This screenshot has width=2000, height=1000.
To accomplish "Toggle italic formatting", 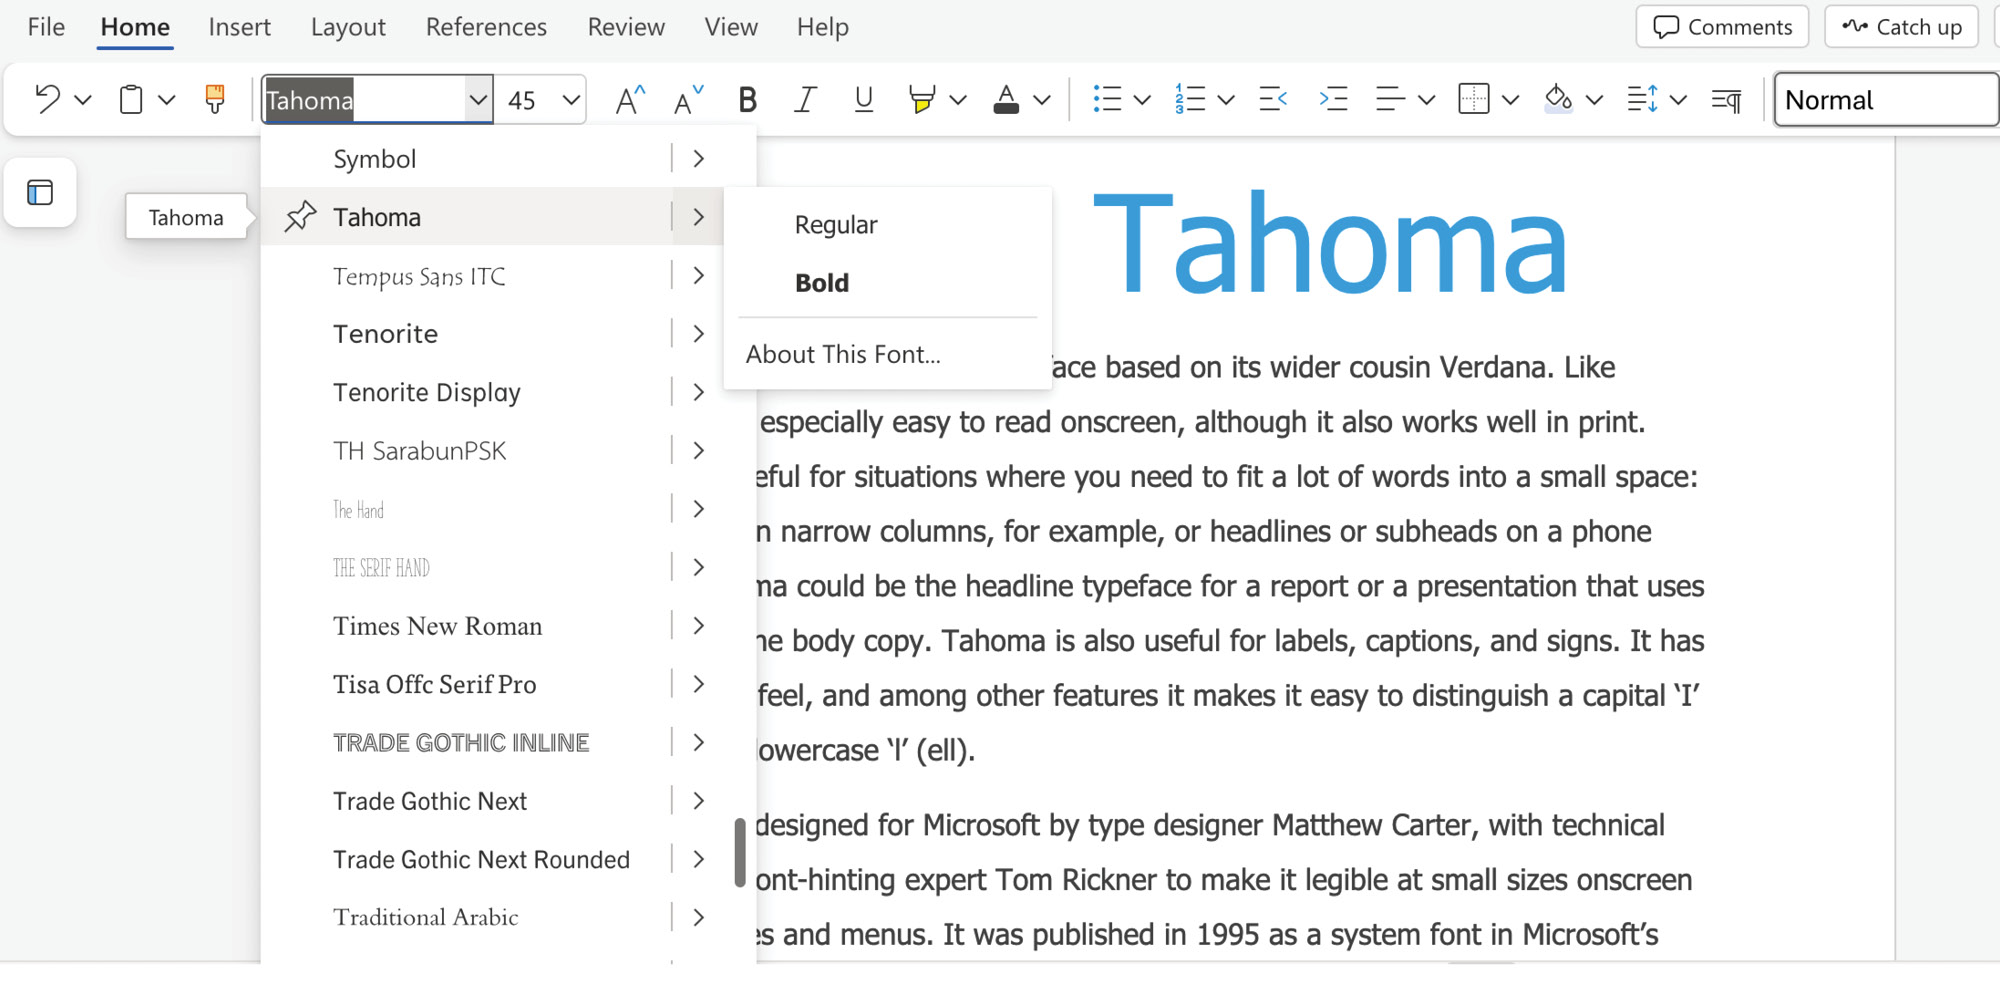I will (x=804, y=99).
